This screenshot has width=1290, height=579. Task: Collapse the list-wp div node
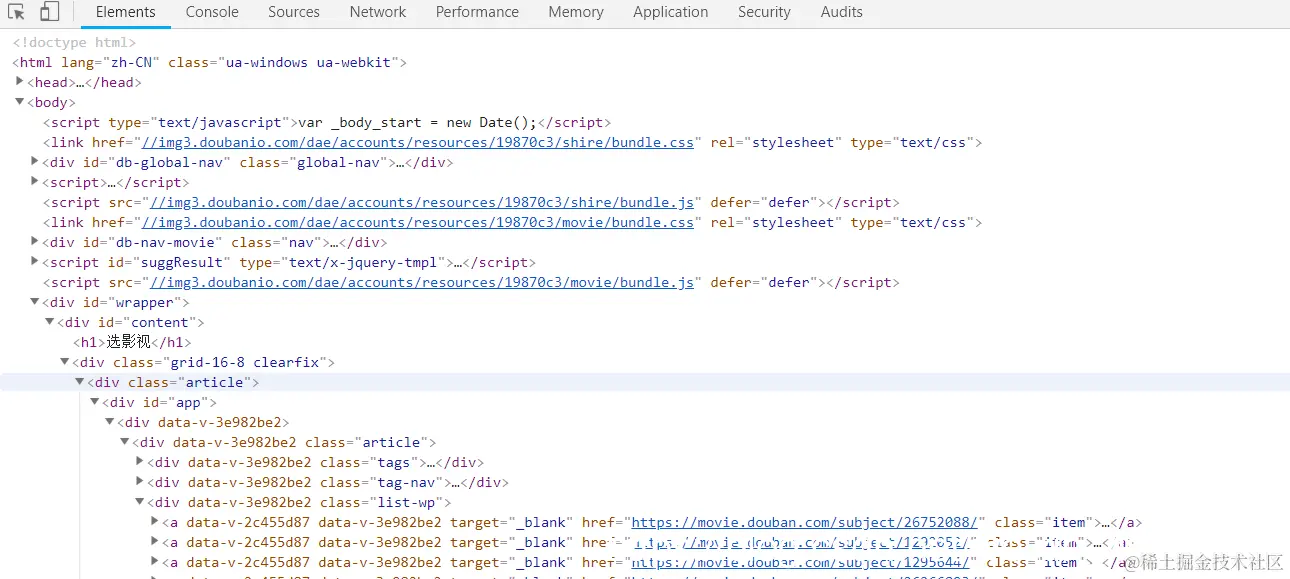pyautogui.click(x=140, y=502)
